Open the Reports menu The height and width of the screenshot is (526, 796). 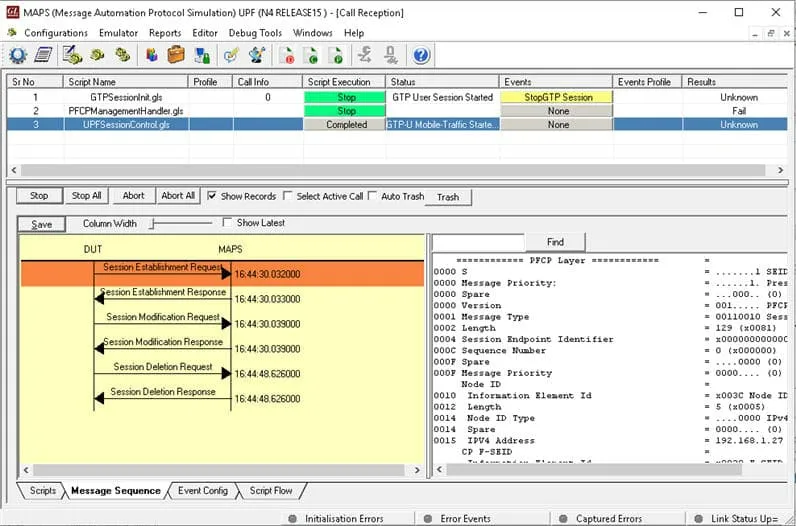165,32
